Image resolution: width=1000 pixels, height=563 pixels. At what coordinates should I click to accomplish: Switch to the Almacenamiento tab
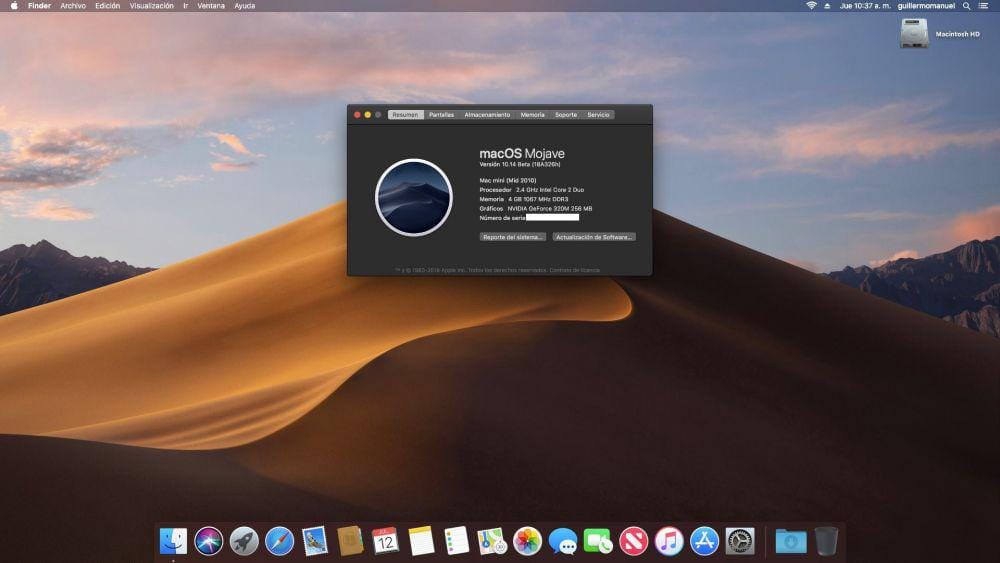pyautogui.click(x=487, y=115)
